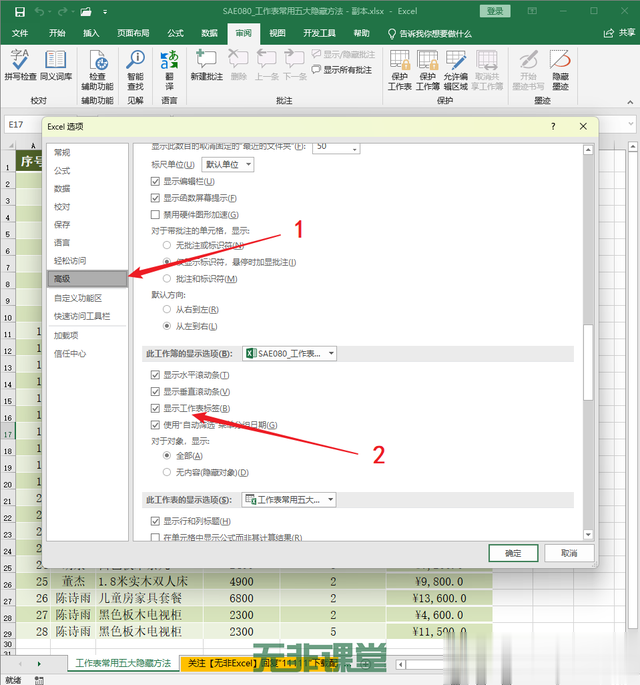Select 常规 in options sidebar
This screenshot has height=685, width=640.
click(x=87, y=152)
